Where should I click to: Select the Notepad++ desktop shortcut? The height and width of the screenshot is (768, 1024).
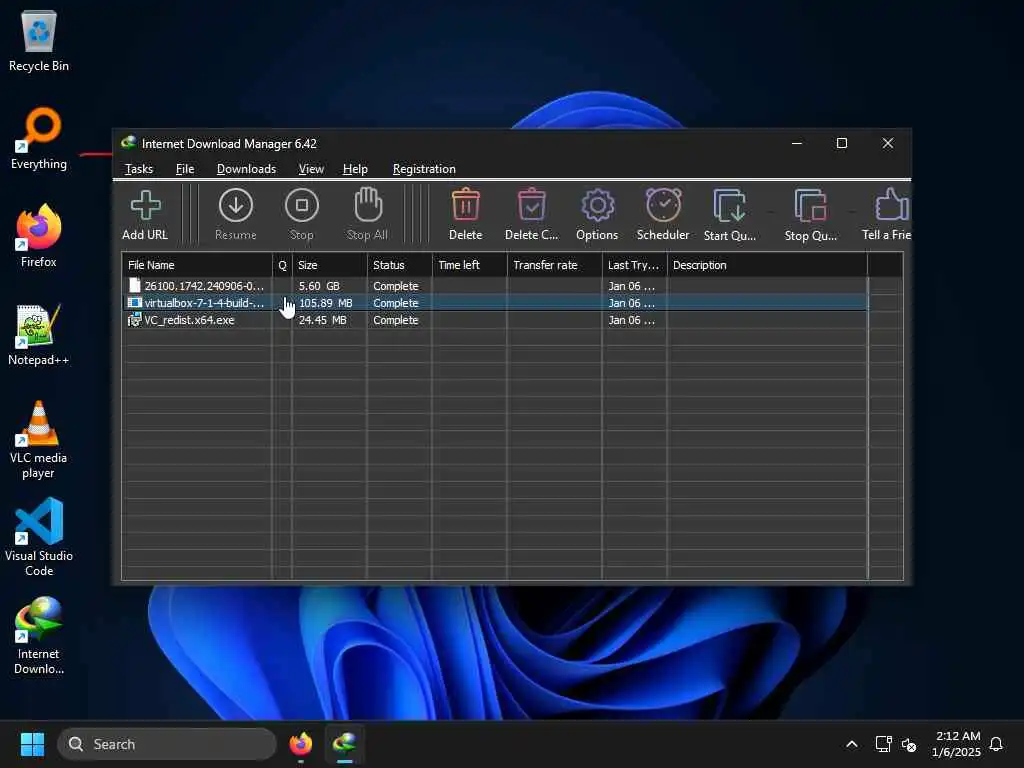(x=39, y=334)
